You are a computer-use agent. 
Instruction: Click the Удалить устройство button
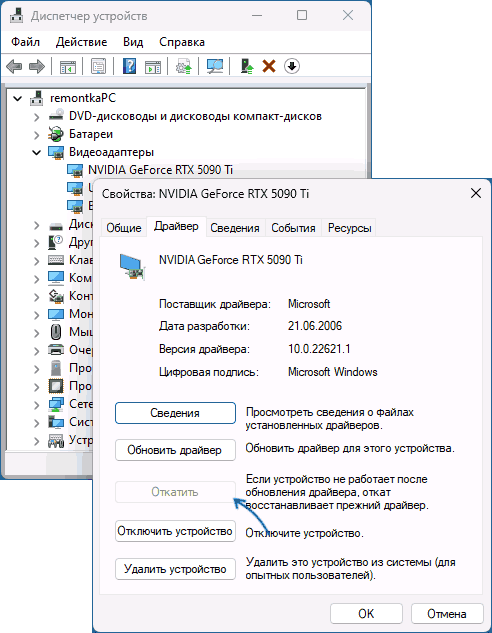(175, 569)
